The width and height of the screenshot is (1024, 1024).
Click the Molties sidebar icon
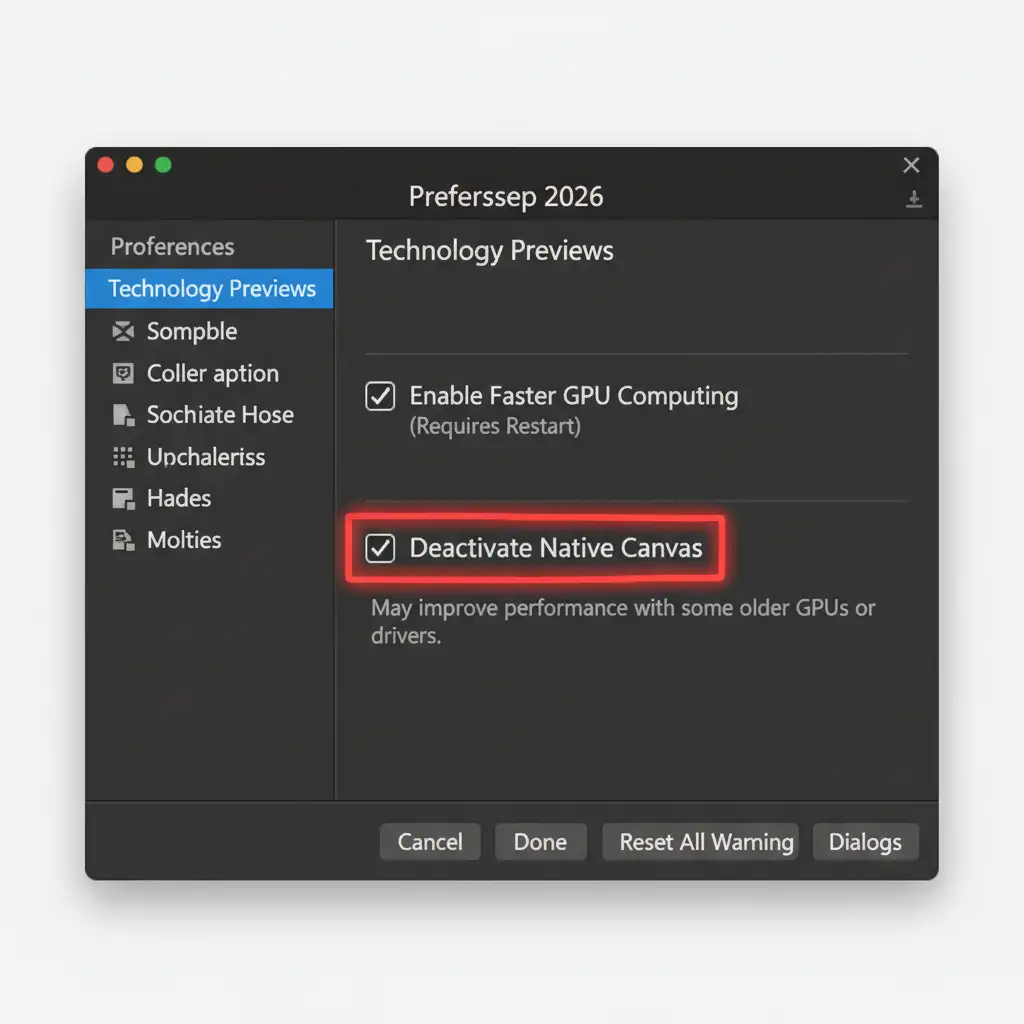123,540
